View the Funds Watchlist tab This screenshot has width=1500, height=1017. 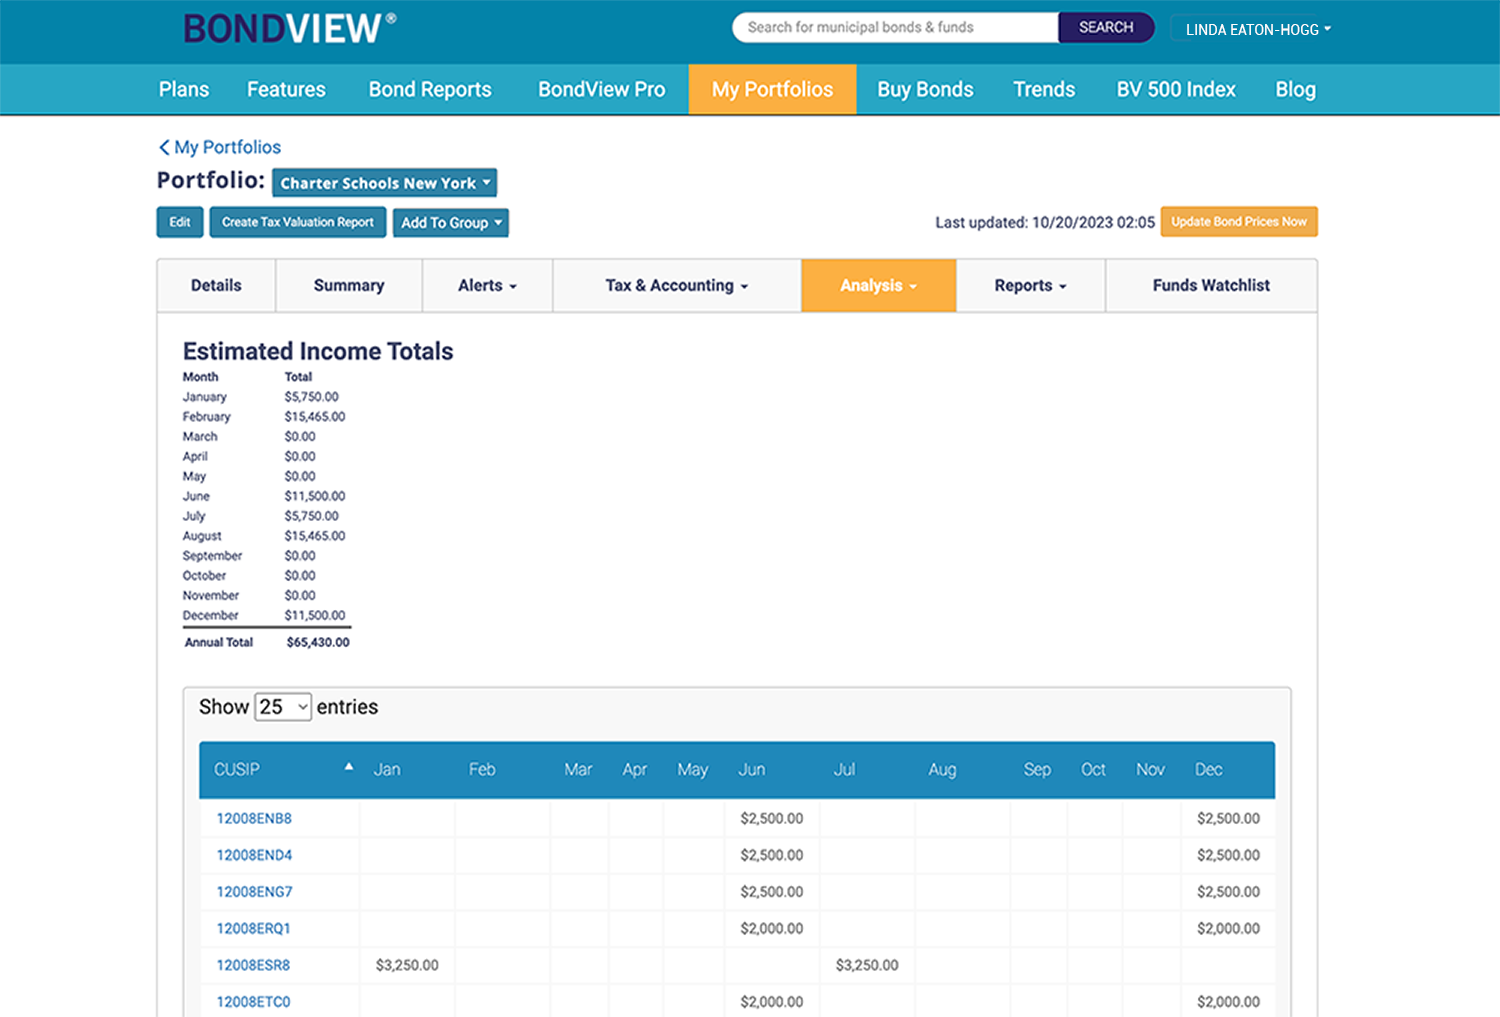[x=1210, y=285]
